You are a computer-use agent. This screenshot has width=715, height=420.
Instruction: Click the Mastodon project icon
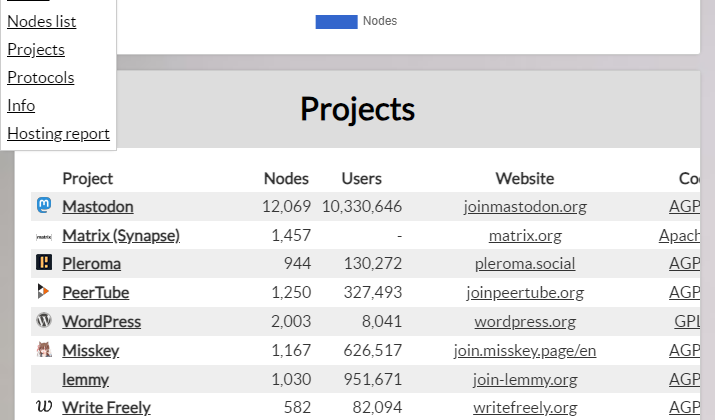(44, 205)
